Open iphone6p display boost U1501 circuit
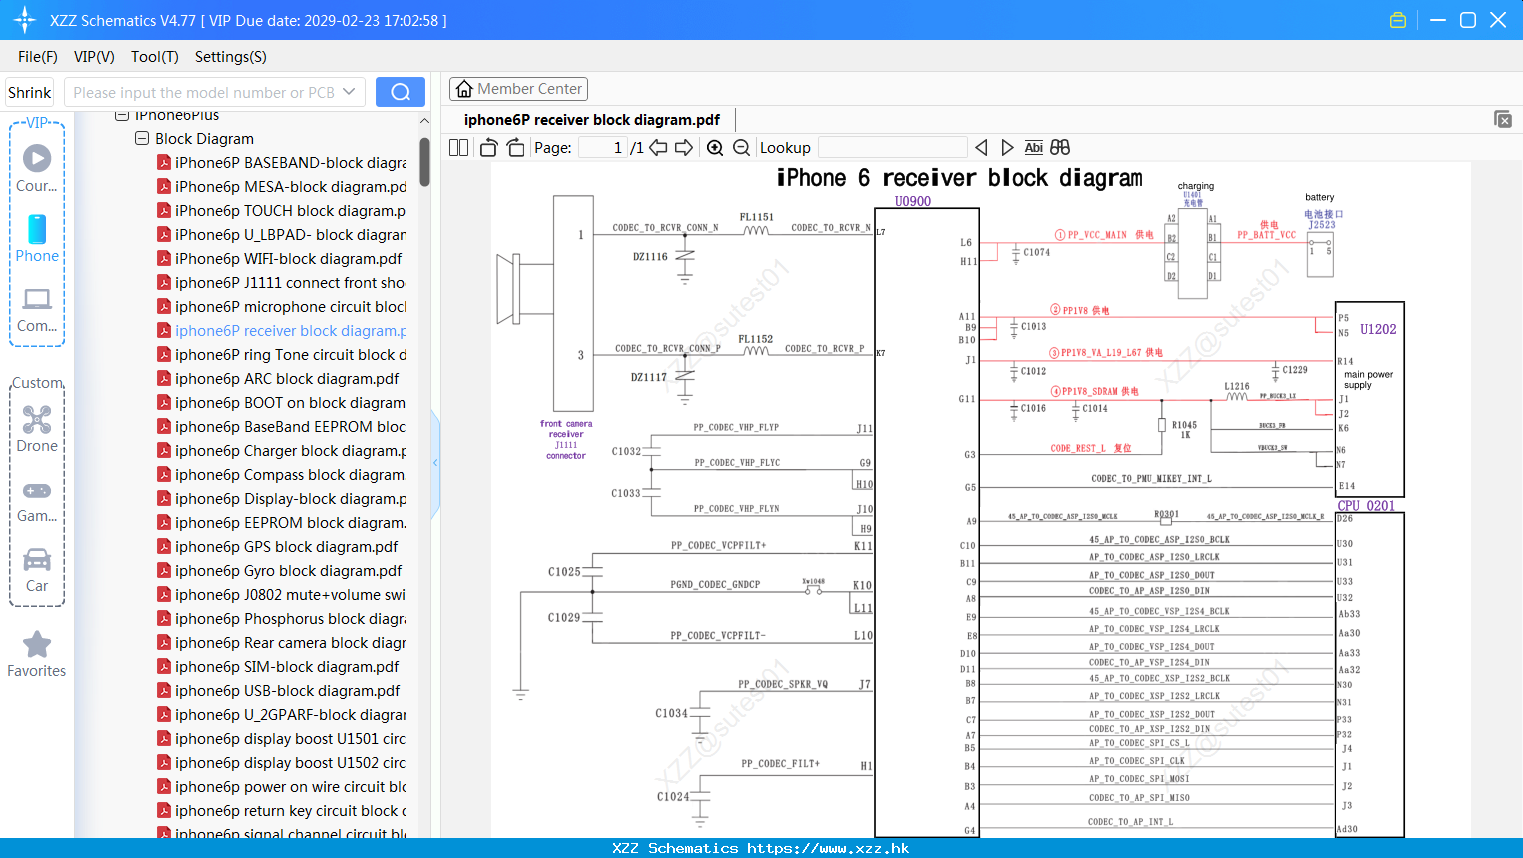This screenshot has height=858, width=1523. point(282,738)
